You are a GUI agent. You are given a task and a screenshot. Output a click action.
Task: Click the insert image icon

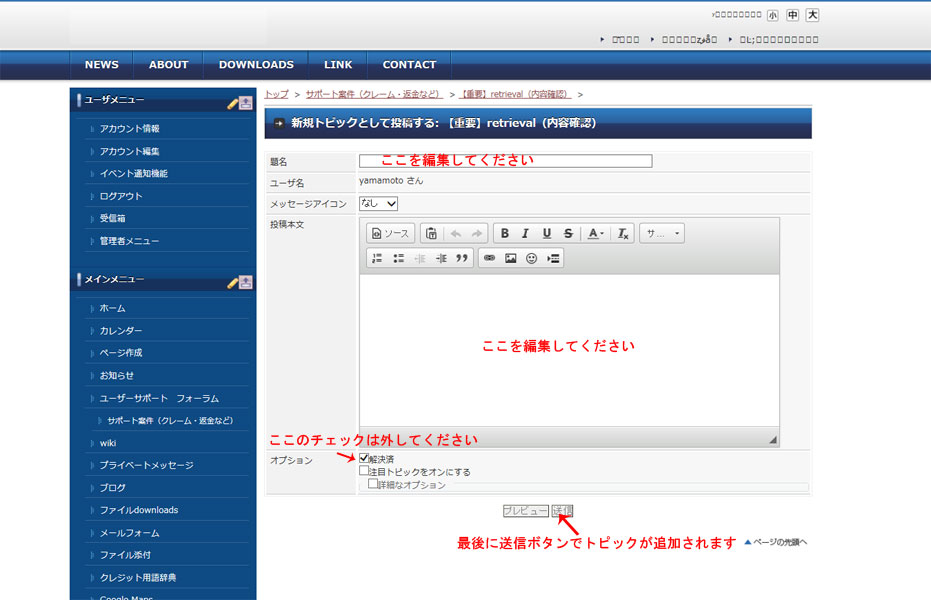coord(511,258)
